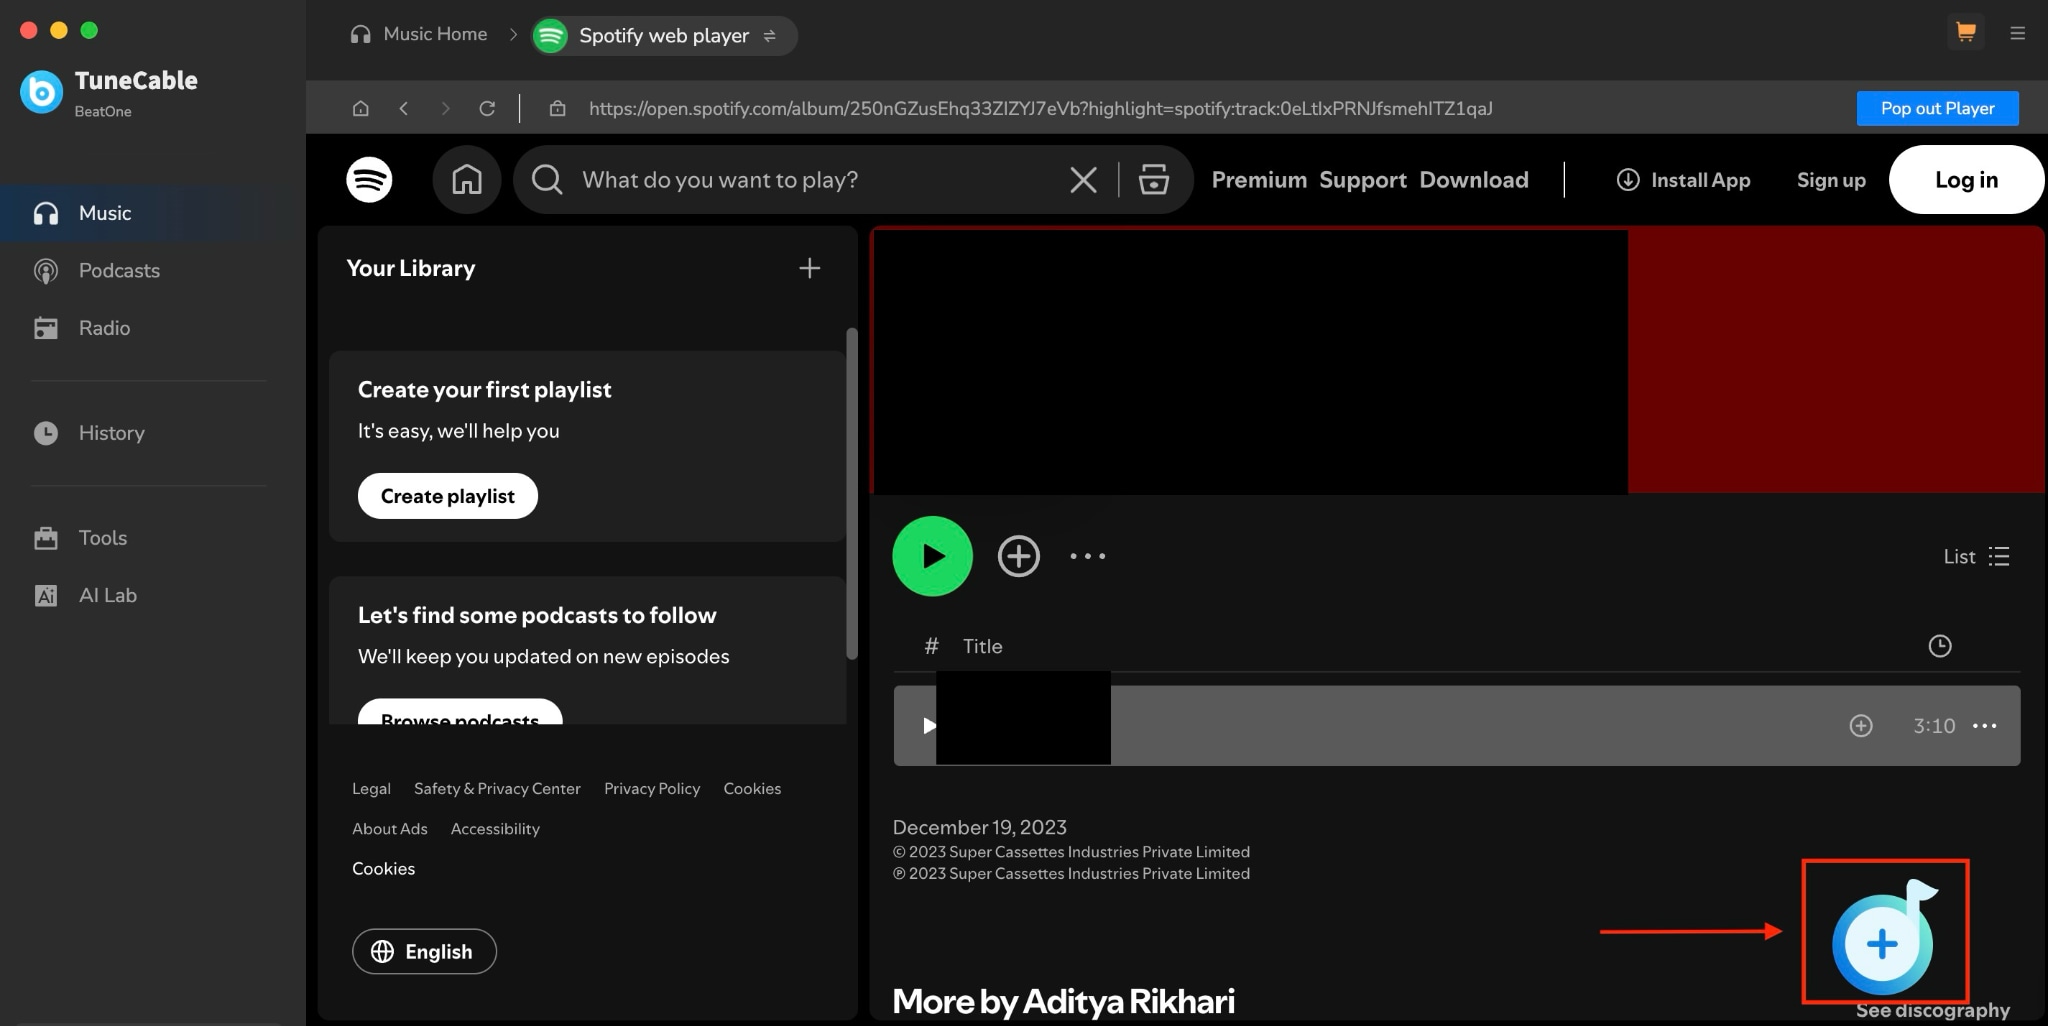Open the Accessibility link
Viewport: 2048px width, 1026px height.
[x=495, y=829]
